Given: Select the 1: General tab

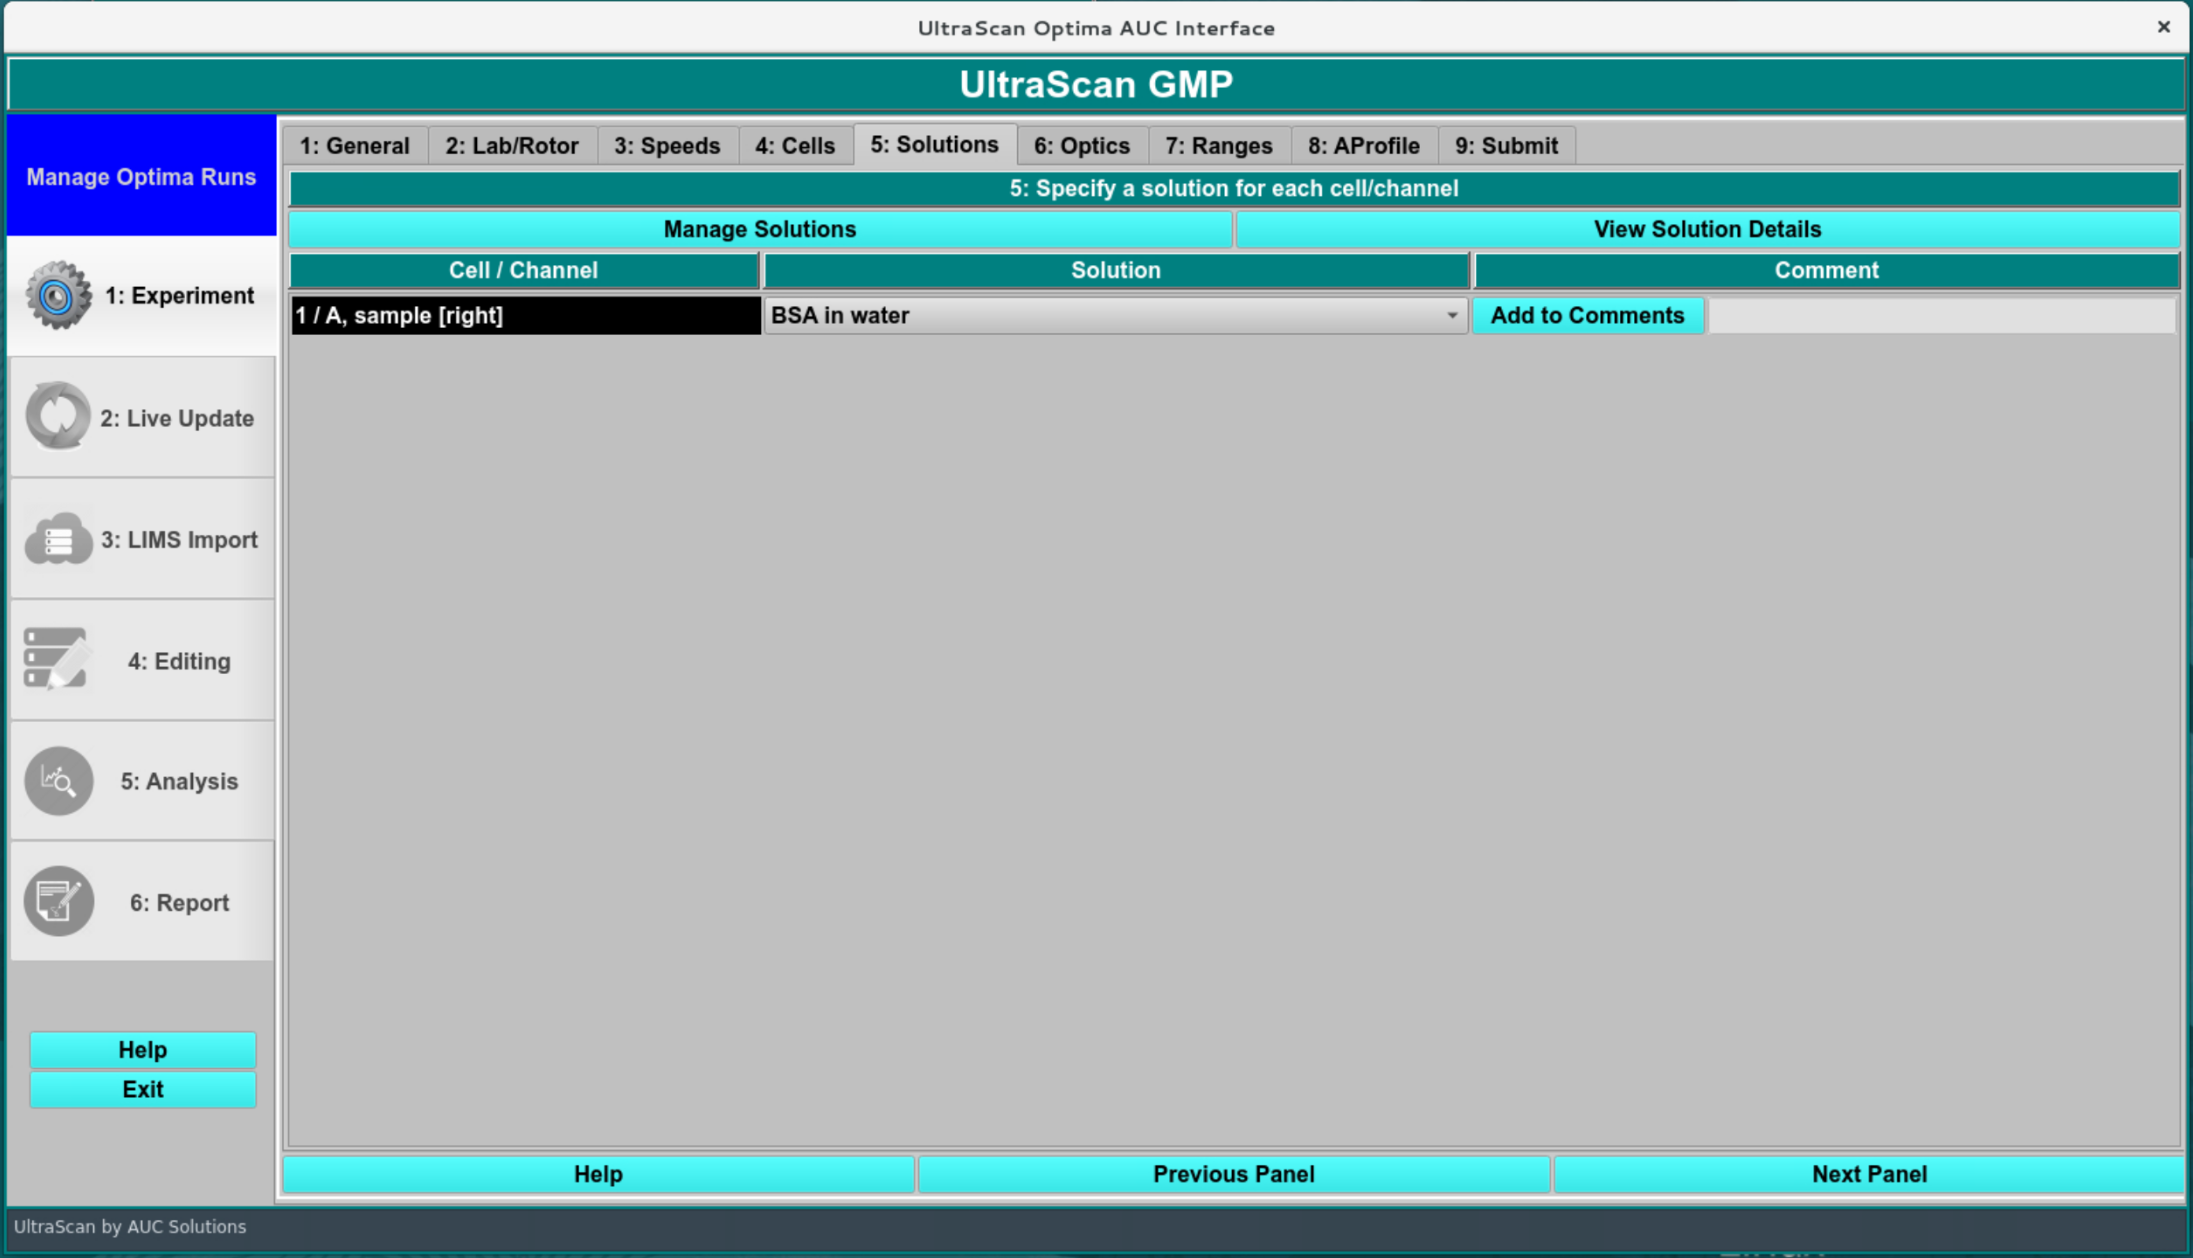Looking at the screenshot, I should pos(354,146).
